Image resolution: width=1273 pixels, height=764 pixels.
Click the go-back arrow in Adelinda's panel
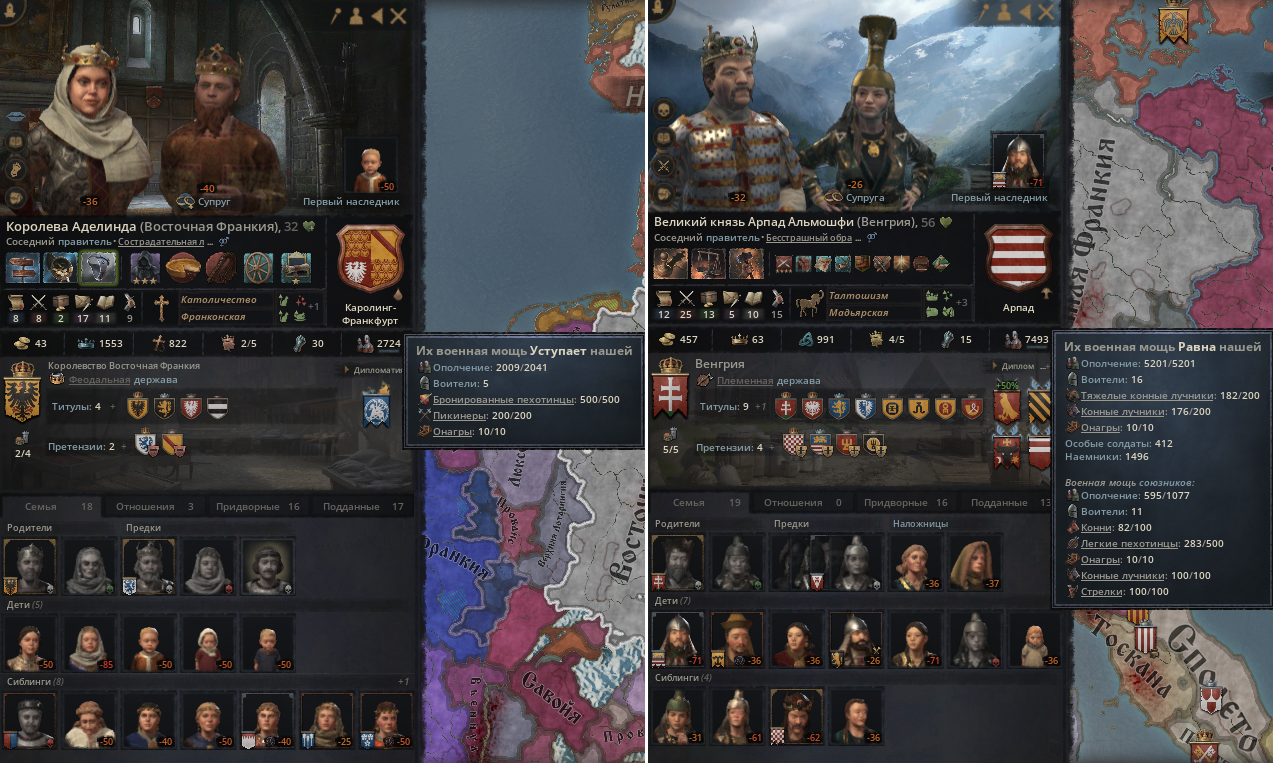coord(377,15)
